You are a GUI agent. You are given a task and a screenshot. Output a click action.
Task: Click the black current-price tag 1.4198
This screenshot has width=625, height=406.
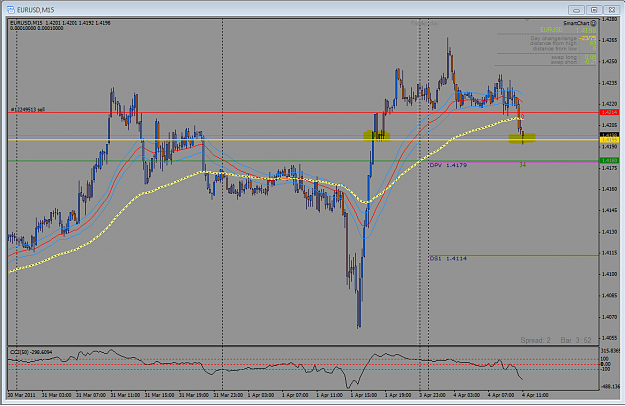609,135
